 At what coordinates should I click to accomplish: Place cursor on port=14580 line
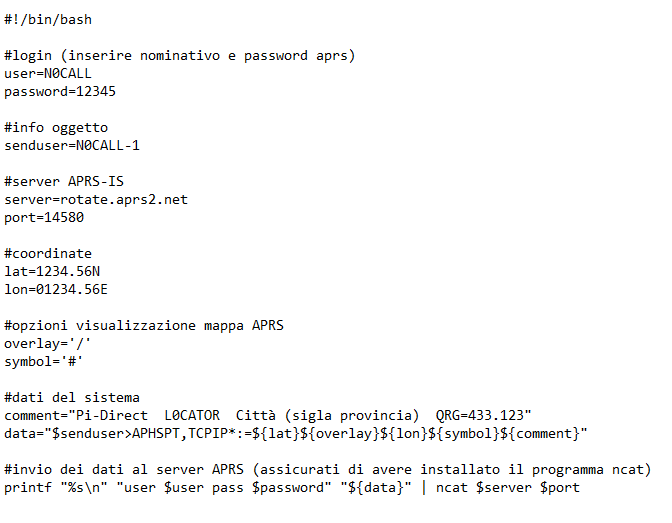[44, 217]
